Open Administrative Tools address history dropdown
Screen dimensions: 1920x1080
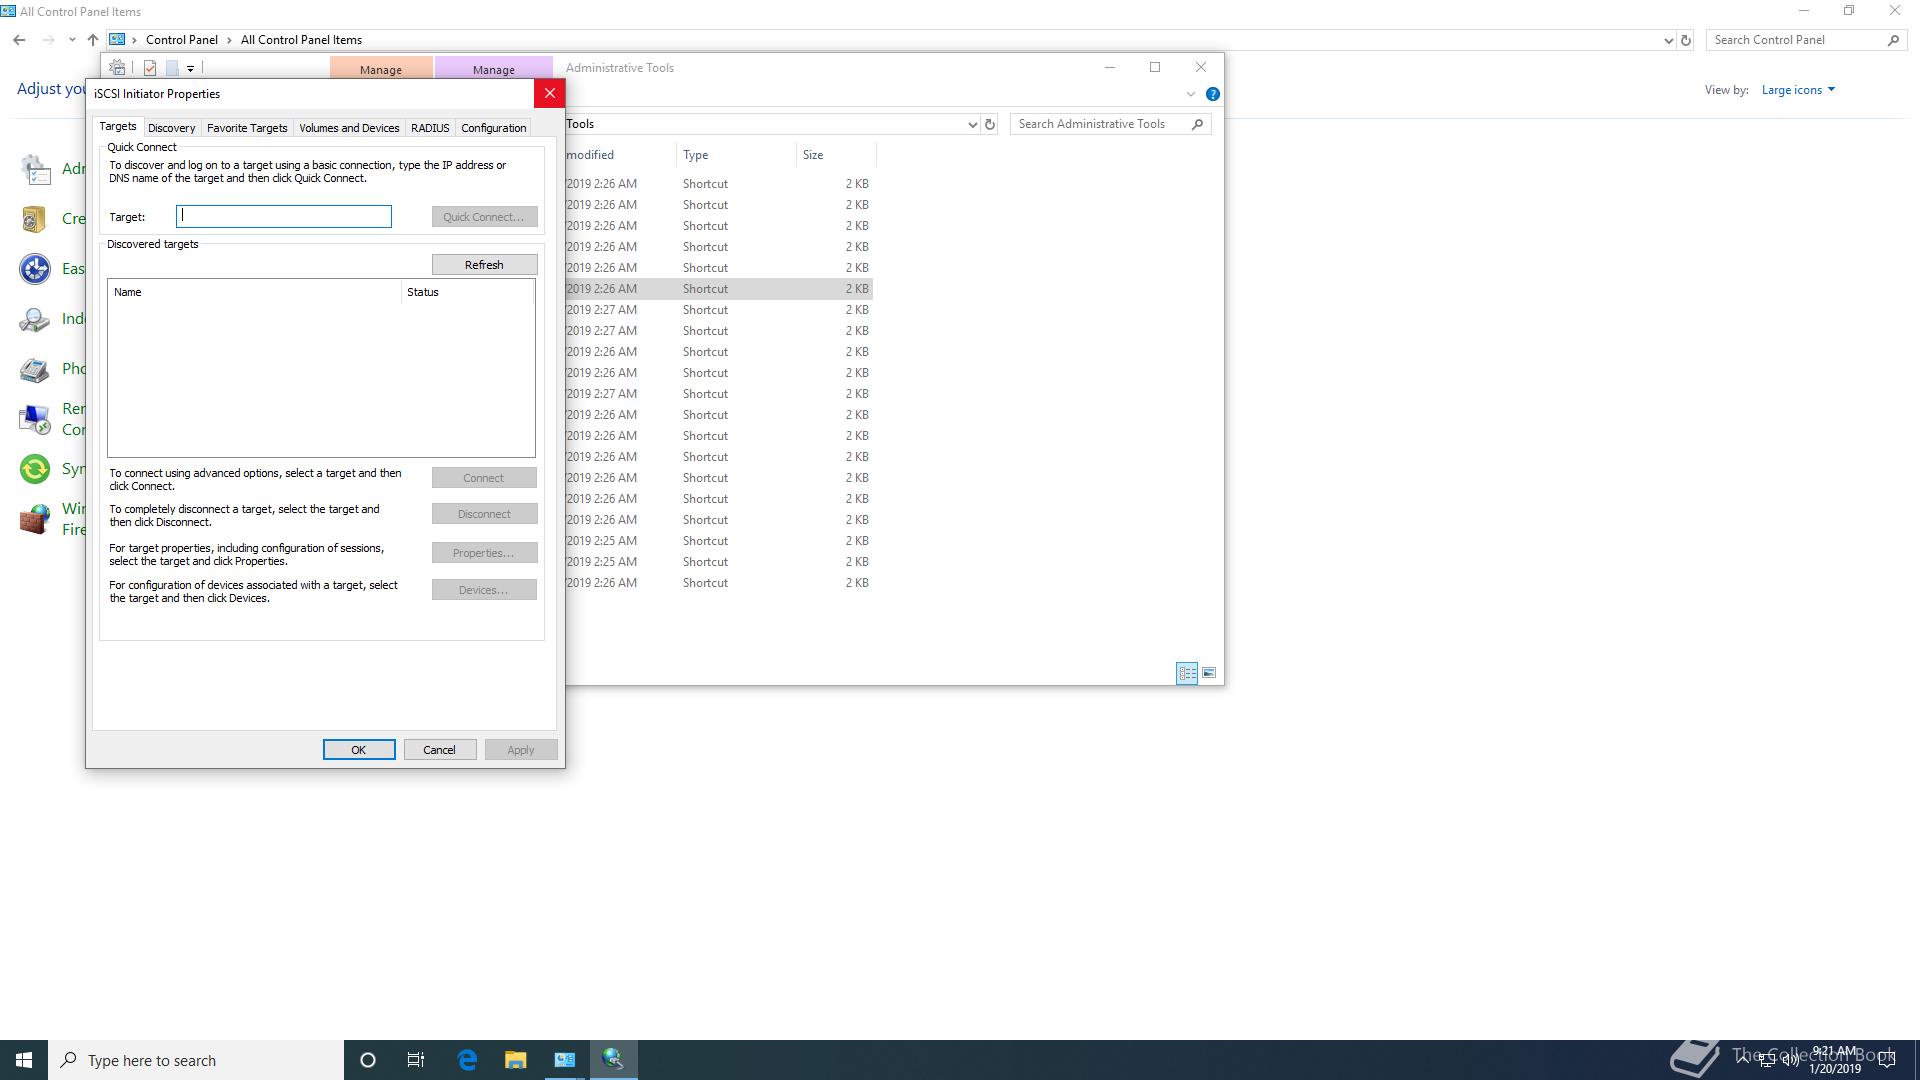[971, 124]
